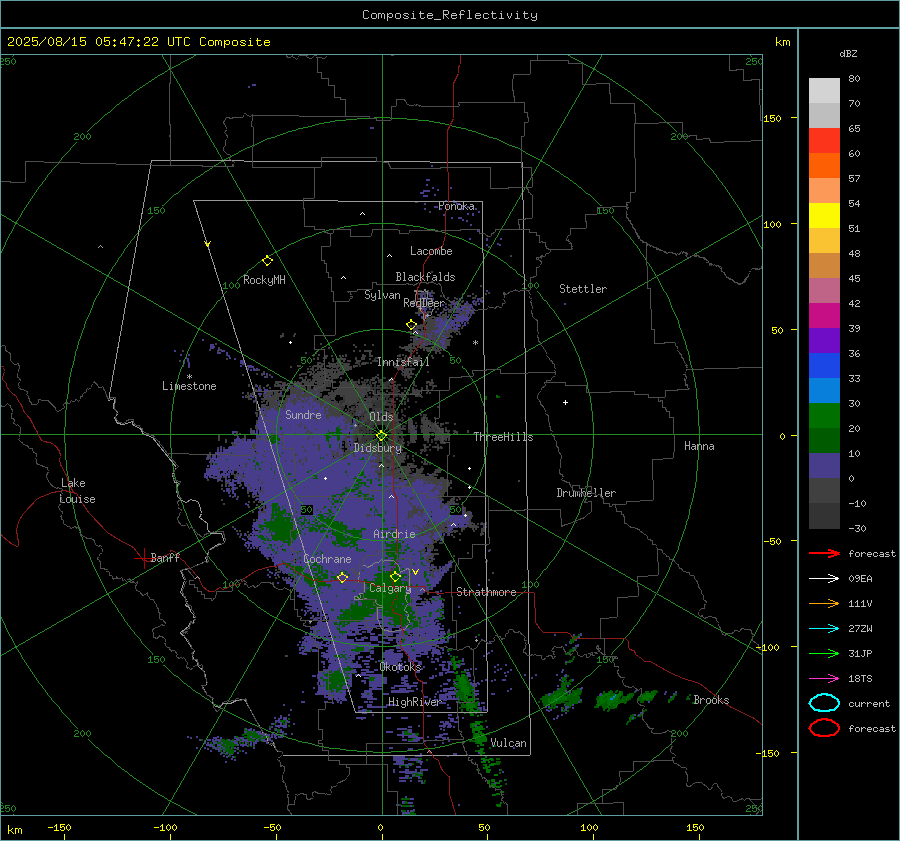The image size is (900, 841).
Task: Click the slate purple 10 dBZ swatch
Action: [x=824, y=465]
